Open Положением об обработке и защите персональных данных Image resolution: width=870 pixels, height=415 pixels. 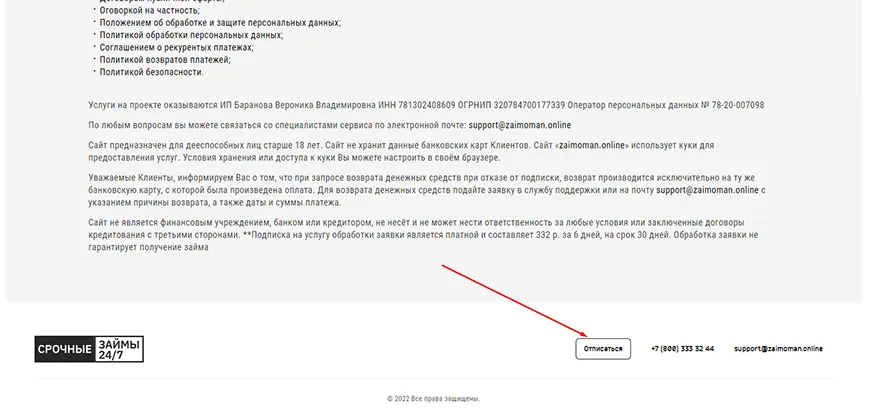pos(219,22)
